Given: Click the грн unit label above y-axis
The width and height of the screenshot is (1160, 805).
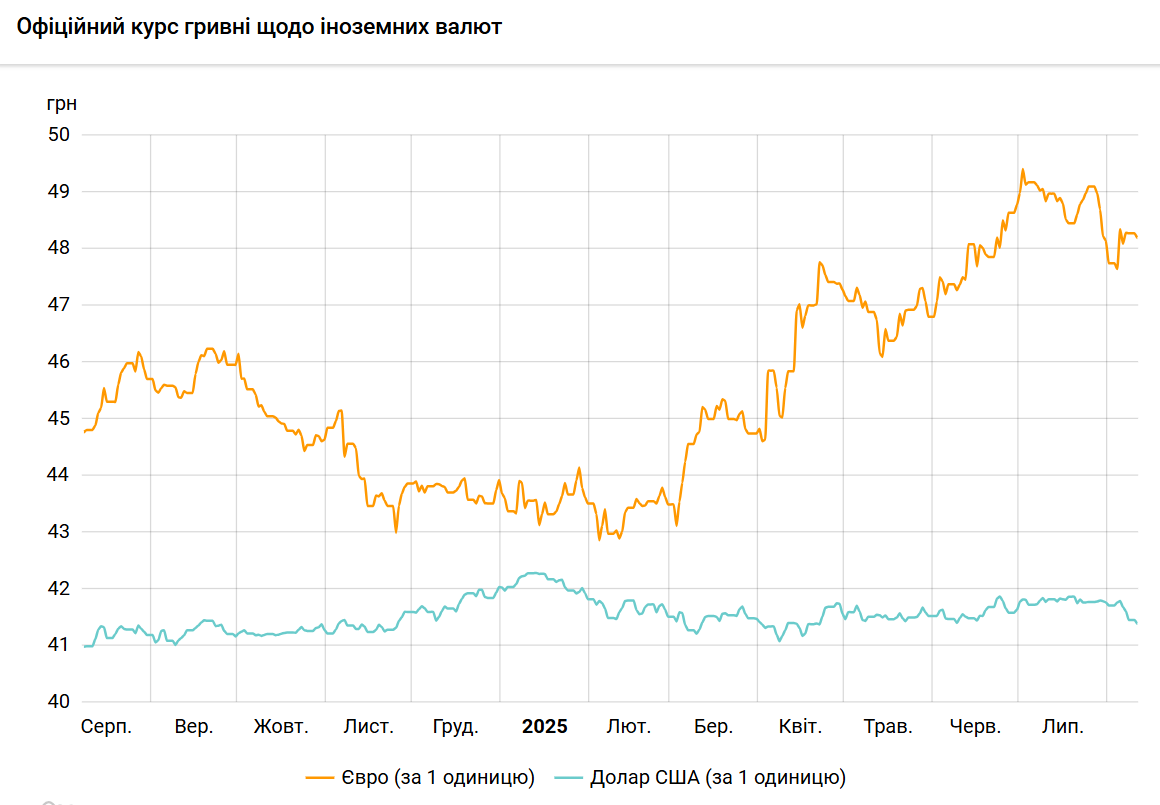Looking at the screenshot, I should click(x=61, y=103).
